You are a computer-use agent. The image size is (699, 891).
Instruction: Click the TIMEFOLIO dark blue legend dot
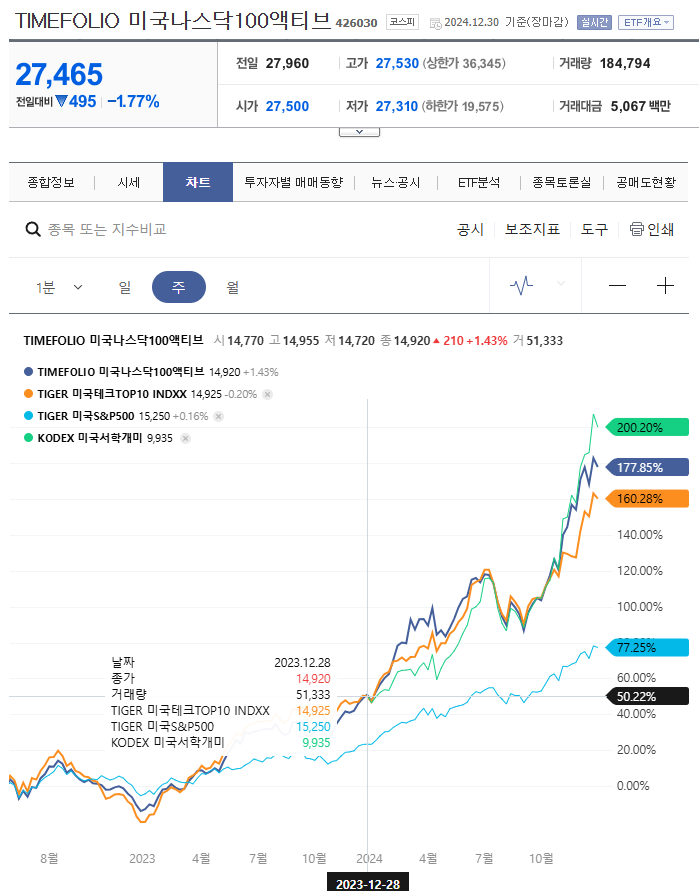click(28, 372)
